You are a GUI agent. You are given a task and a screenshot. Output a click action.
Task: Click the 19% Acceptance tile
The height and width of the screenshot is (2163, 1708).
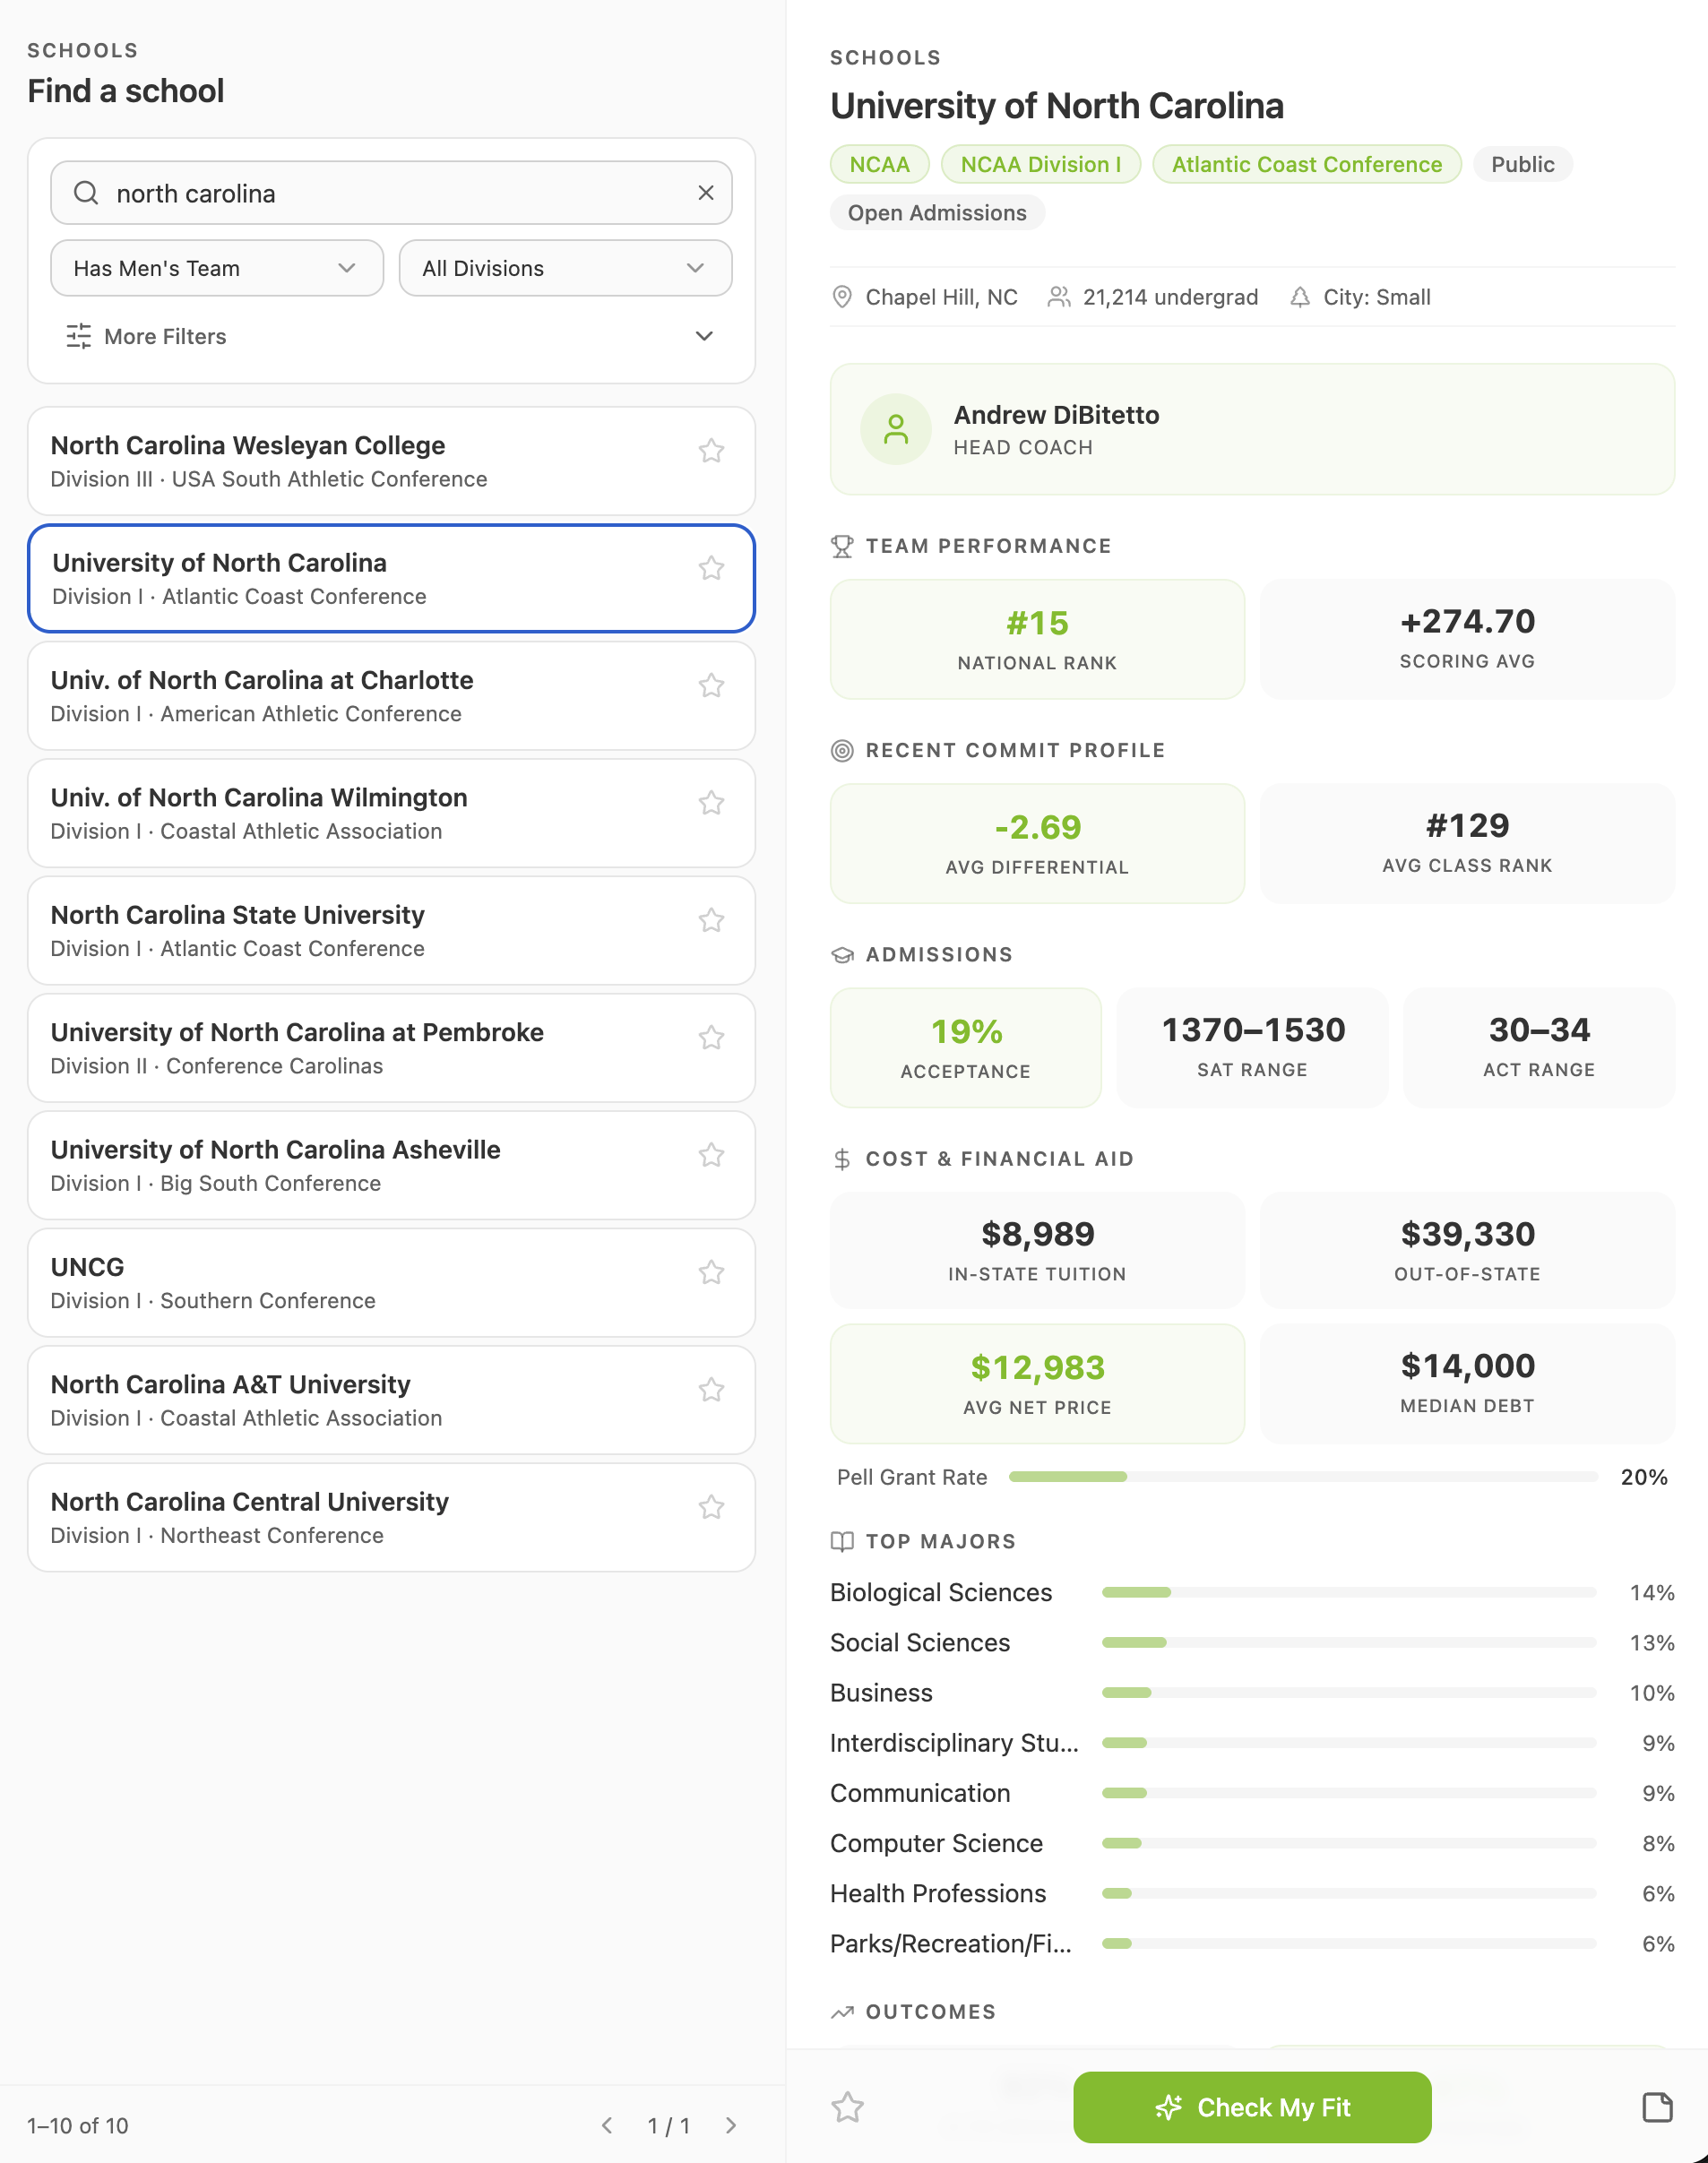pyautogui.click(x=966, y=1048)
